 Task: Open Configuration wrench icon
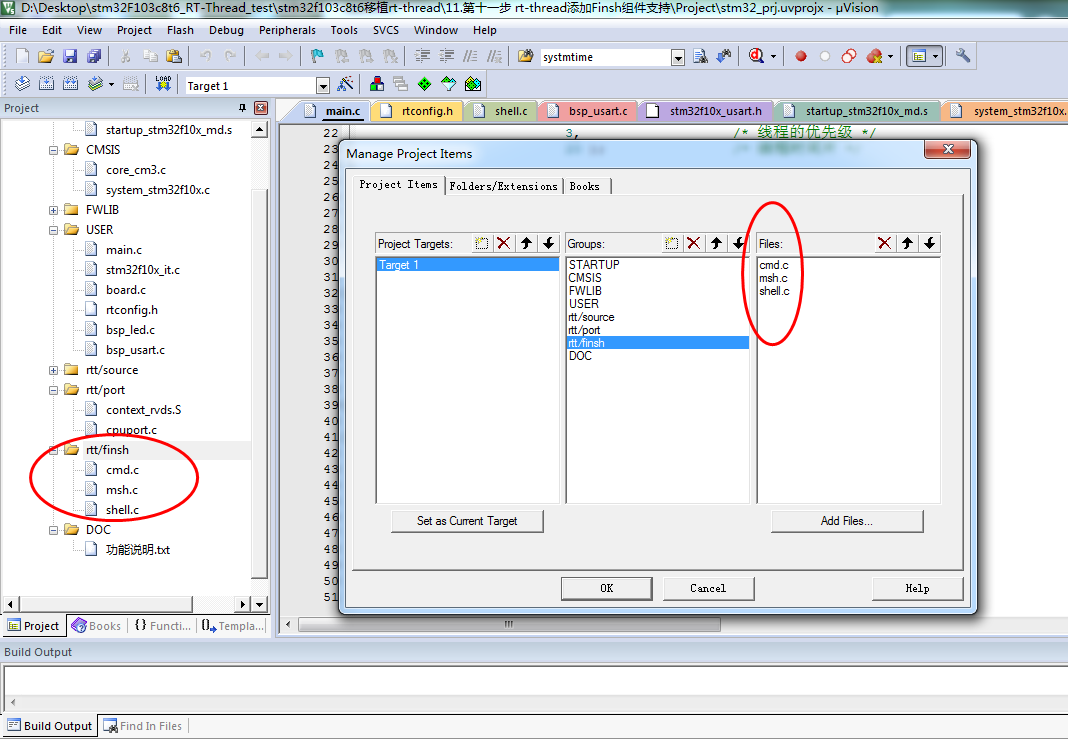point(962,56)
